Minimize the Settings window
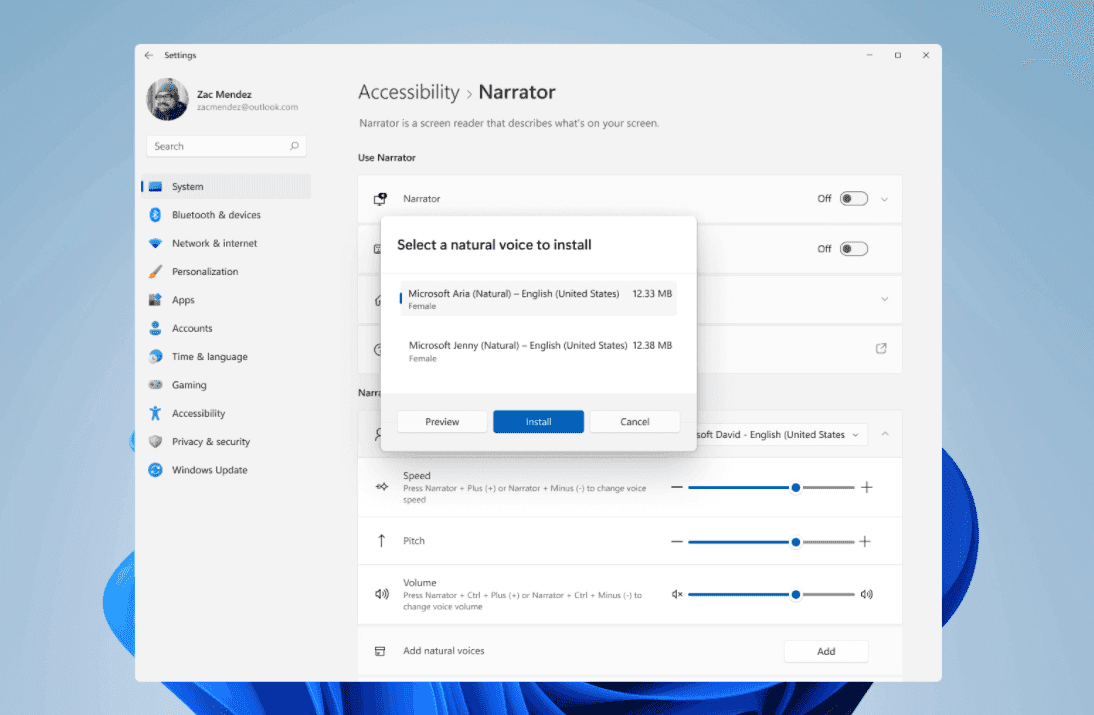Screen dimensions: 1094x715 869,55
